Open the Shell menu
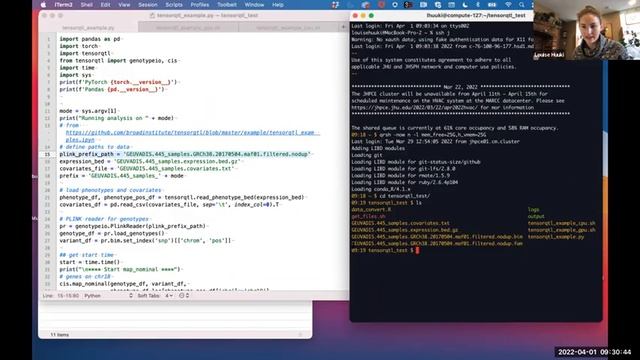This screenshot has width=640, height=360. tap(86, 5)
